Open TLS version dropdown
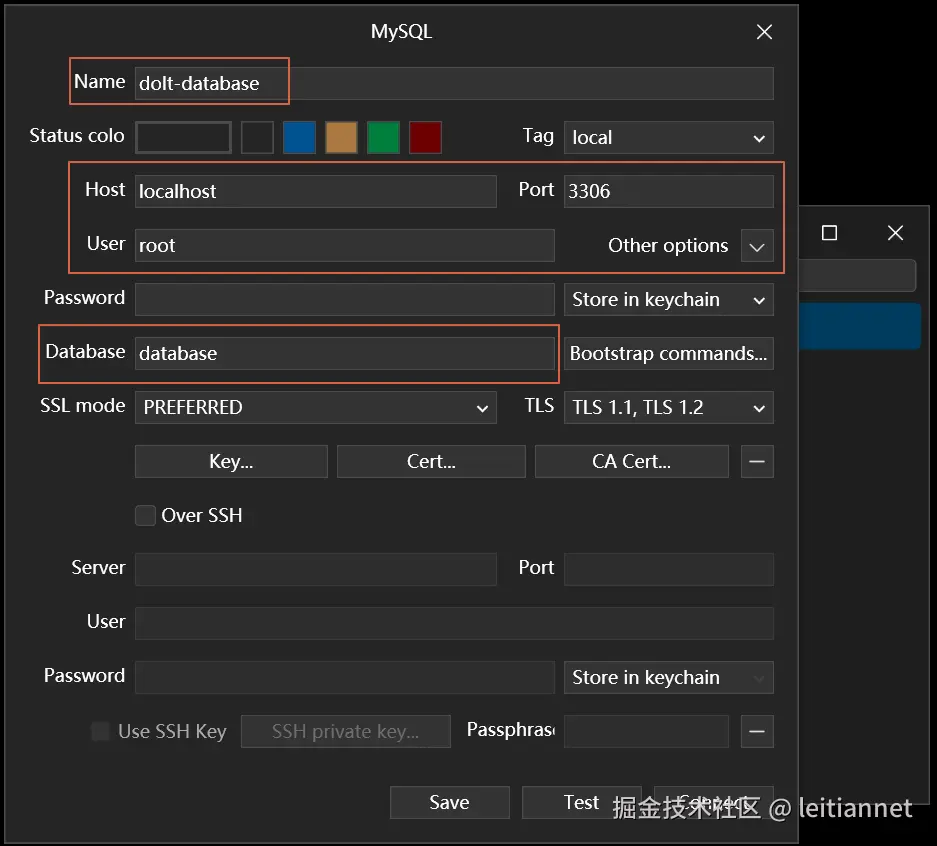The height and width of the screenshot is (846, 937). pos(669,407)
